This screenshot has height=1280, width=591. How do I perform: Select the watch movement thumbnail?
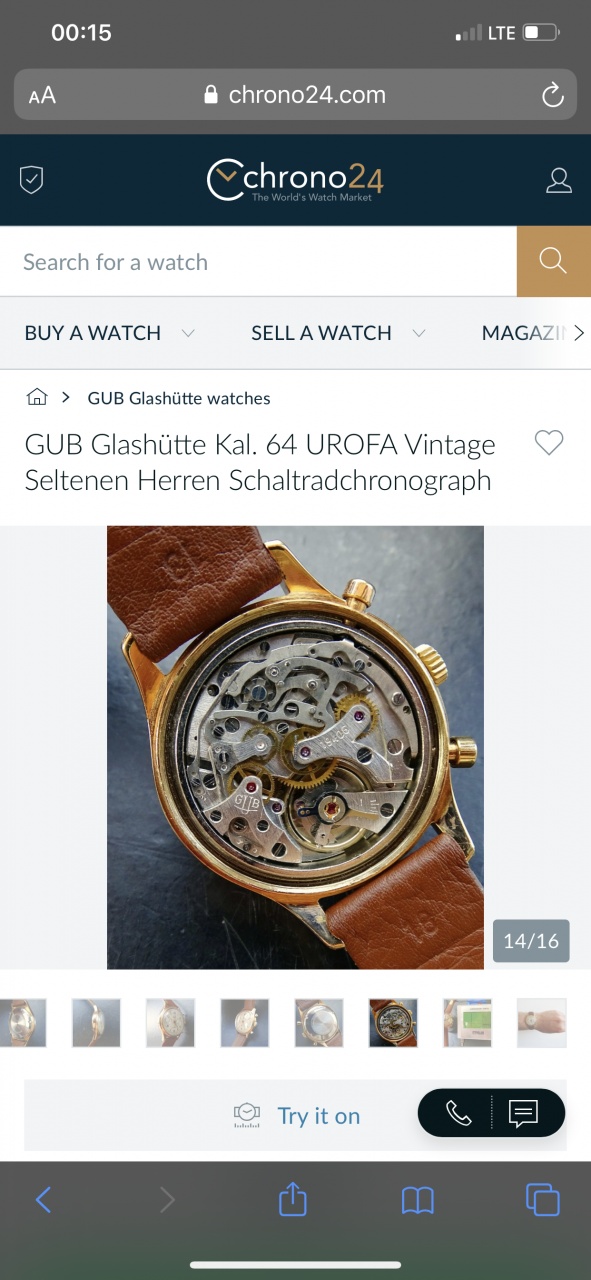coord(393,1022)
